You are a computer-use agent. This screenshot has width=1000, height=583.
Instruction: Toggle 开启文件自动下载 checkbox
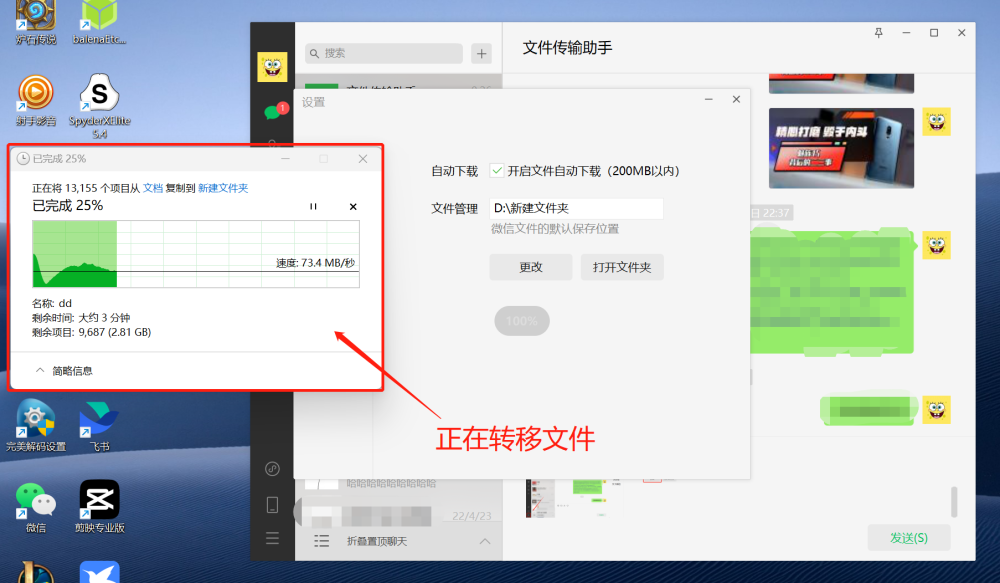497,170
